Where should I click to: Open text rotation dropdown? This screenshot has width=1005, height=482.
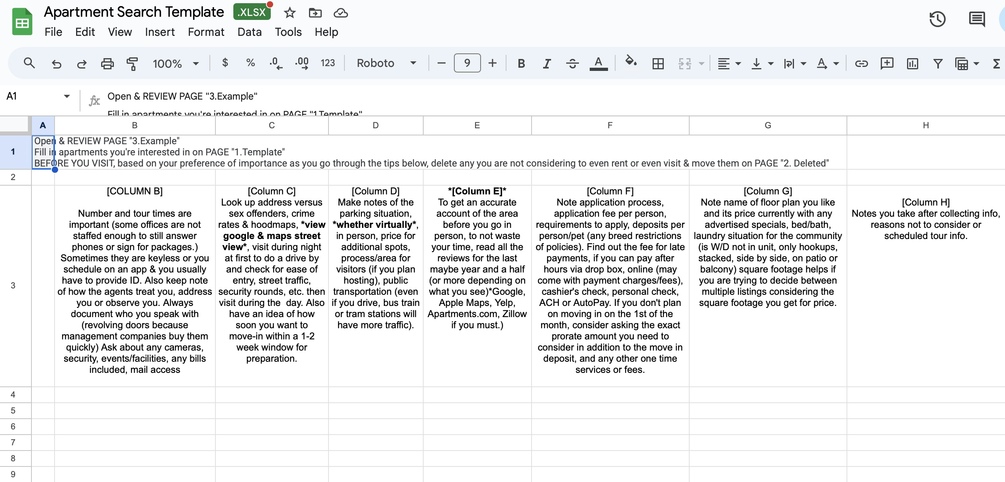[x=827, y=63]
